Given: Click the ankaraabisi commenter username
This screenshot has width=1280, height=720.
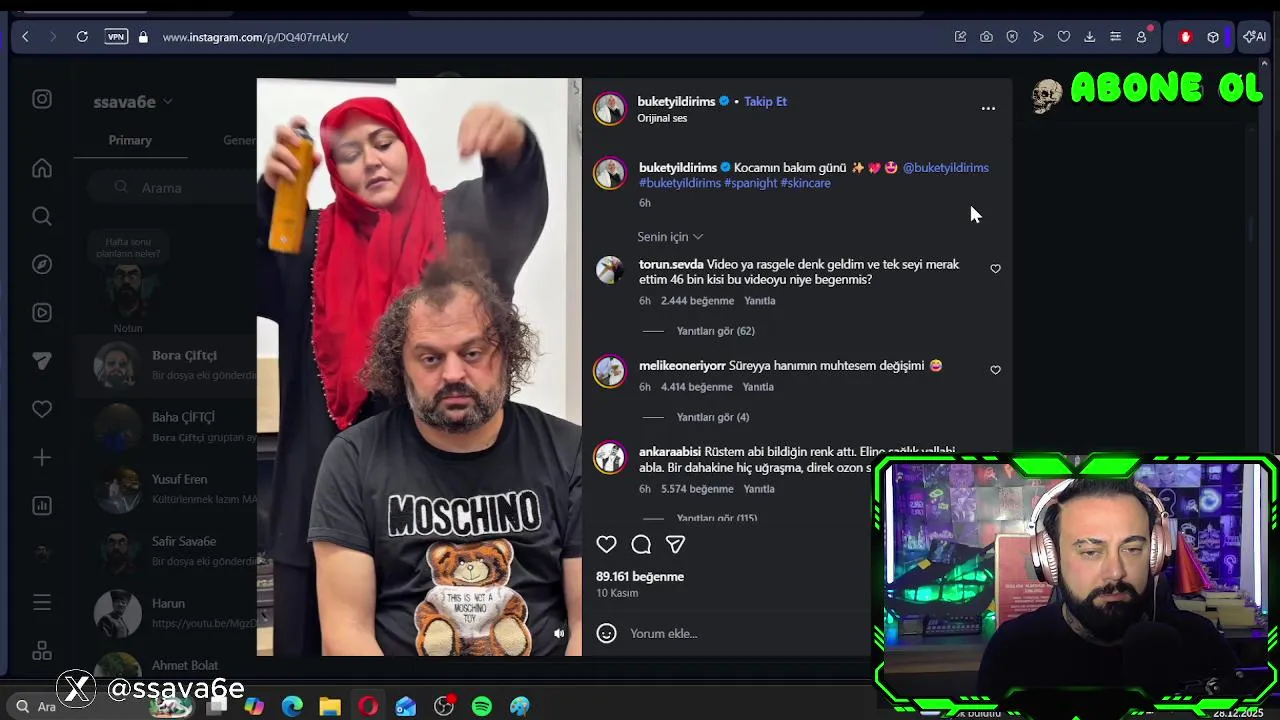Looking at the screenshot, I should pyautogui.click(x=670, y=452).
